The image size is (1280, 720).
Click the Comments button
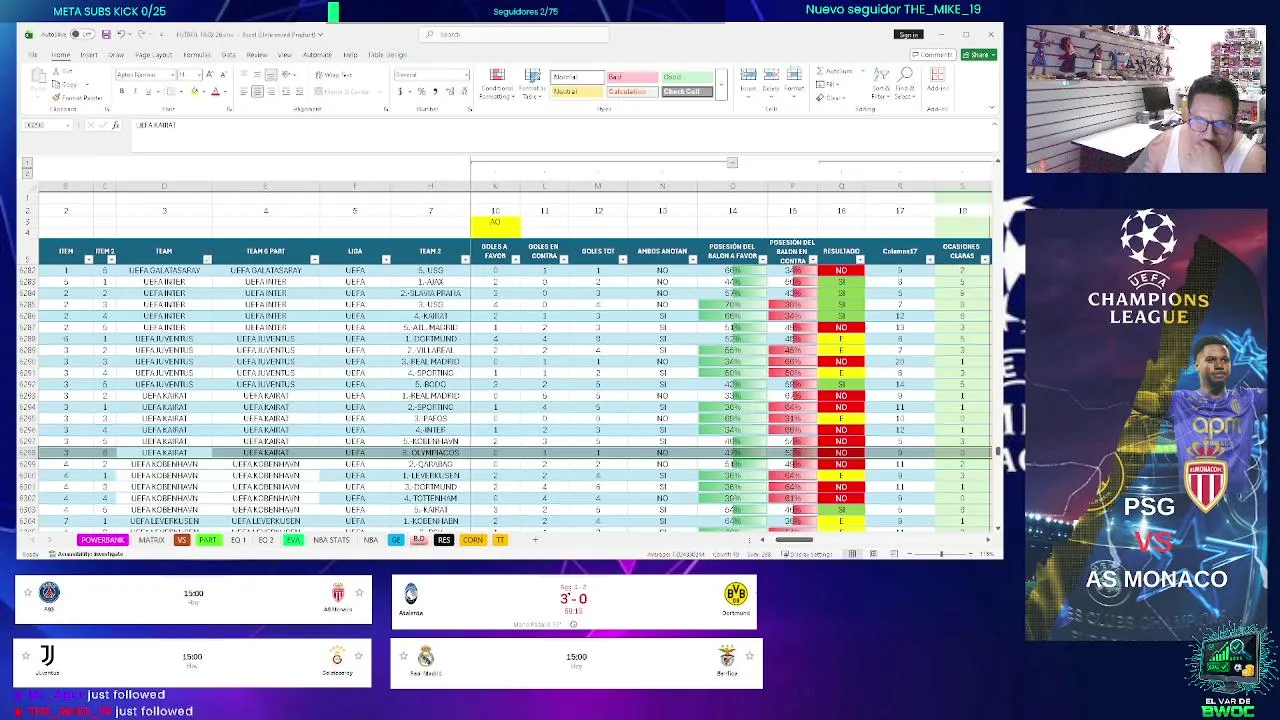[934, 55]
